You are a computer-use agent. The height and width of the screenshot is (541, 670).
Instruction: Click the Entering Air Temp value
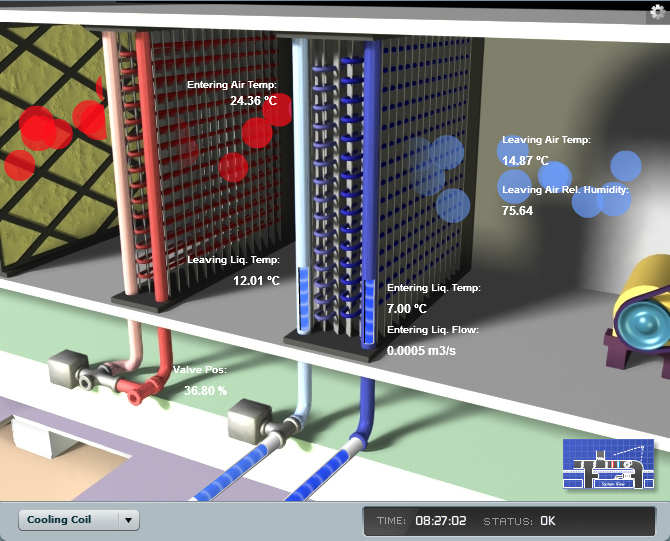coord(255,101)
